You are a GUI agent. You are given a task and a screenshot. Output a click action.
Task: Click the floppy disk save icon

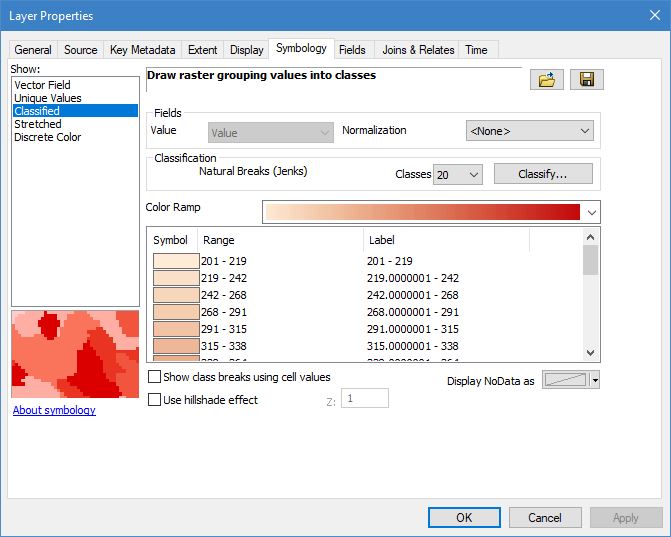pyautogui.click(x=587, y=80)
